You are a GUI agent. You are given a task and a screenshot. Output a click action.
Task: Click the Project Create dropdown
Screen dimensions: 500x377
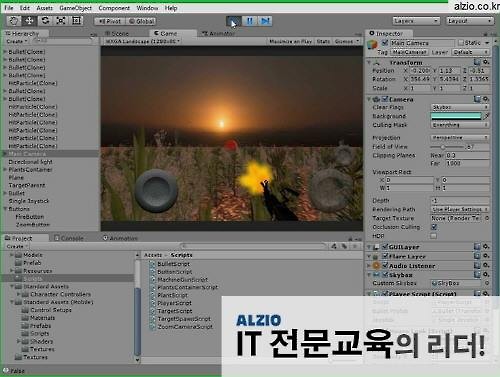(x=17, y=246)
